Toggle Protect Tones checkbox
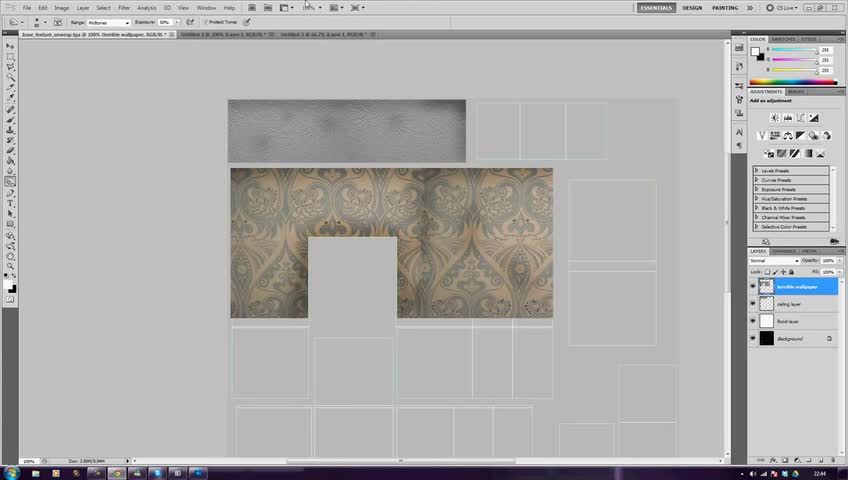This screenshot has height=480, width=848. pyautogui.click(x=206, y=22)
